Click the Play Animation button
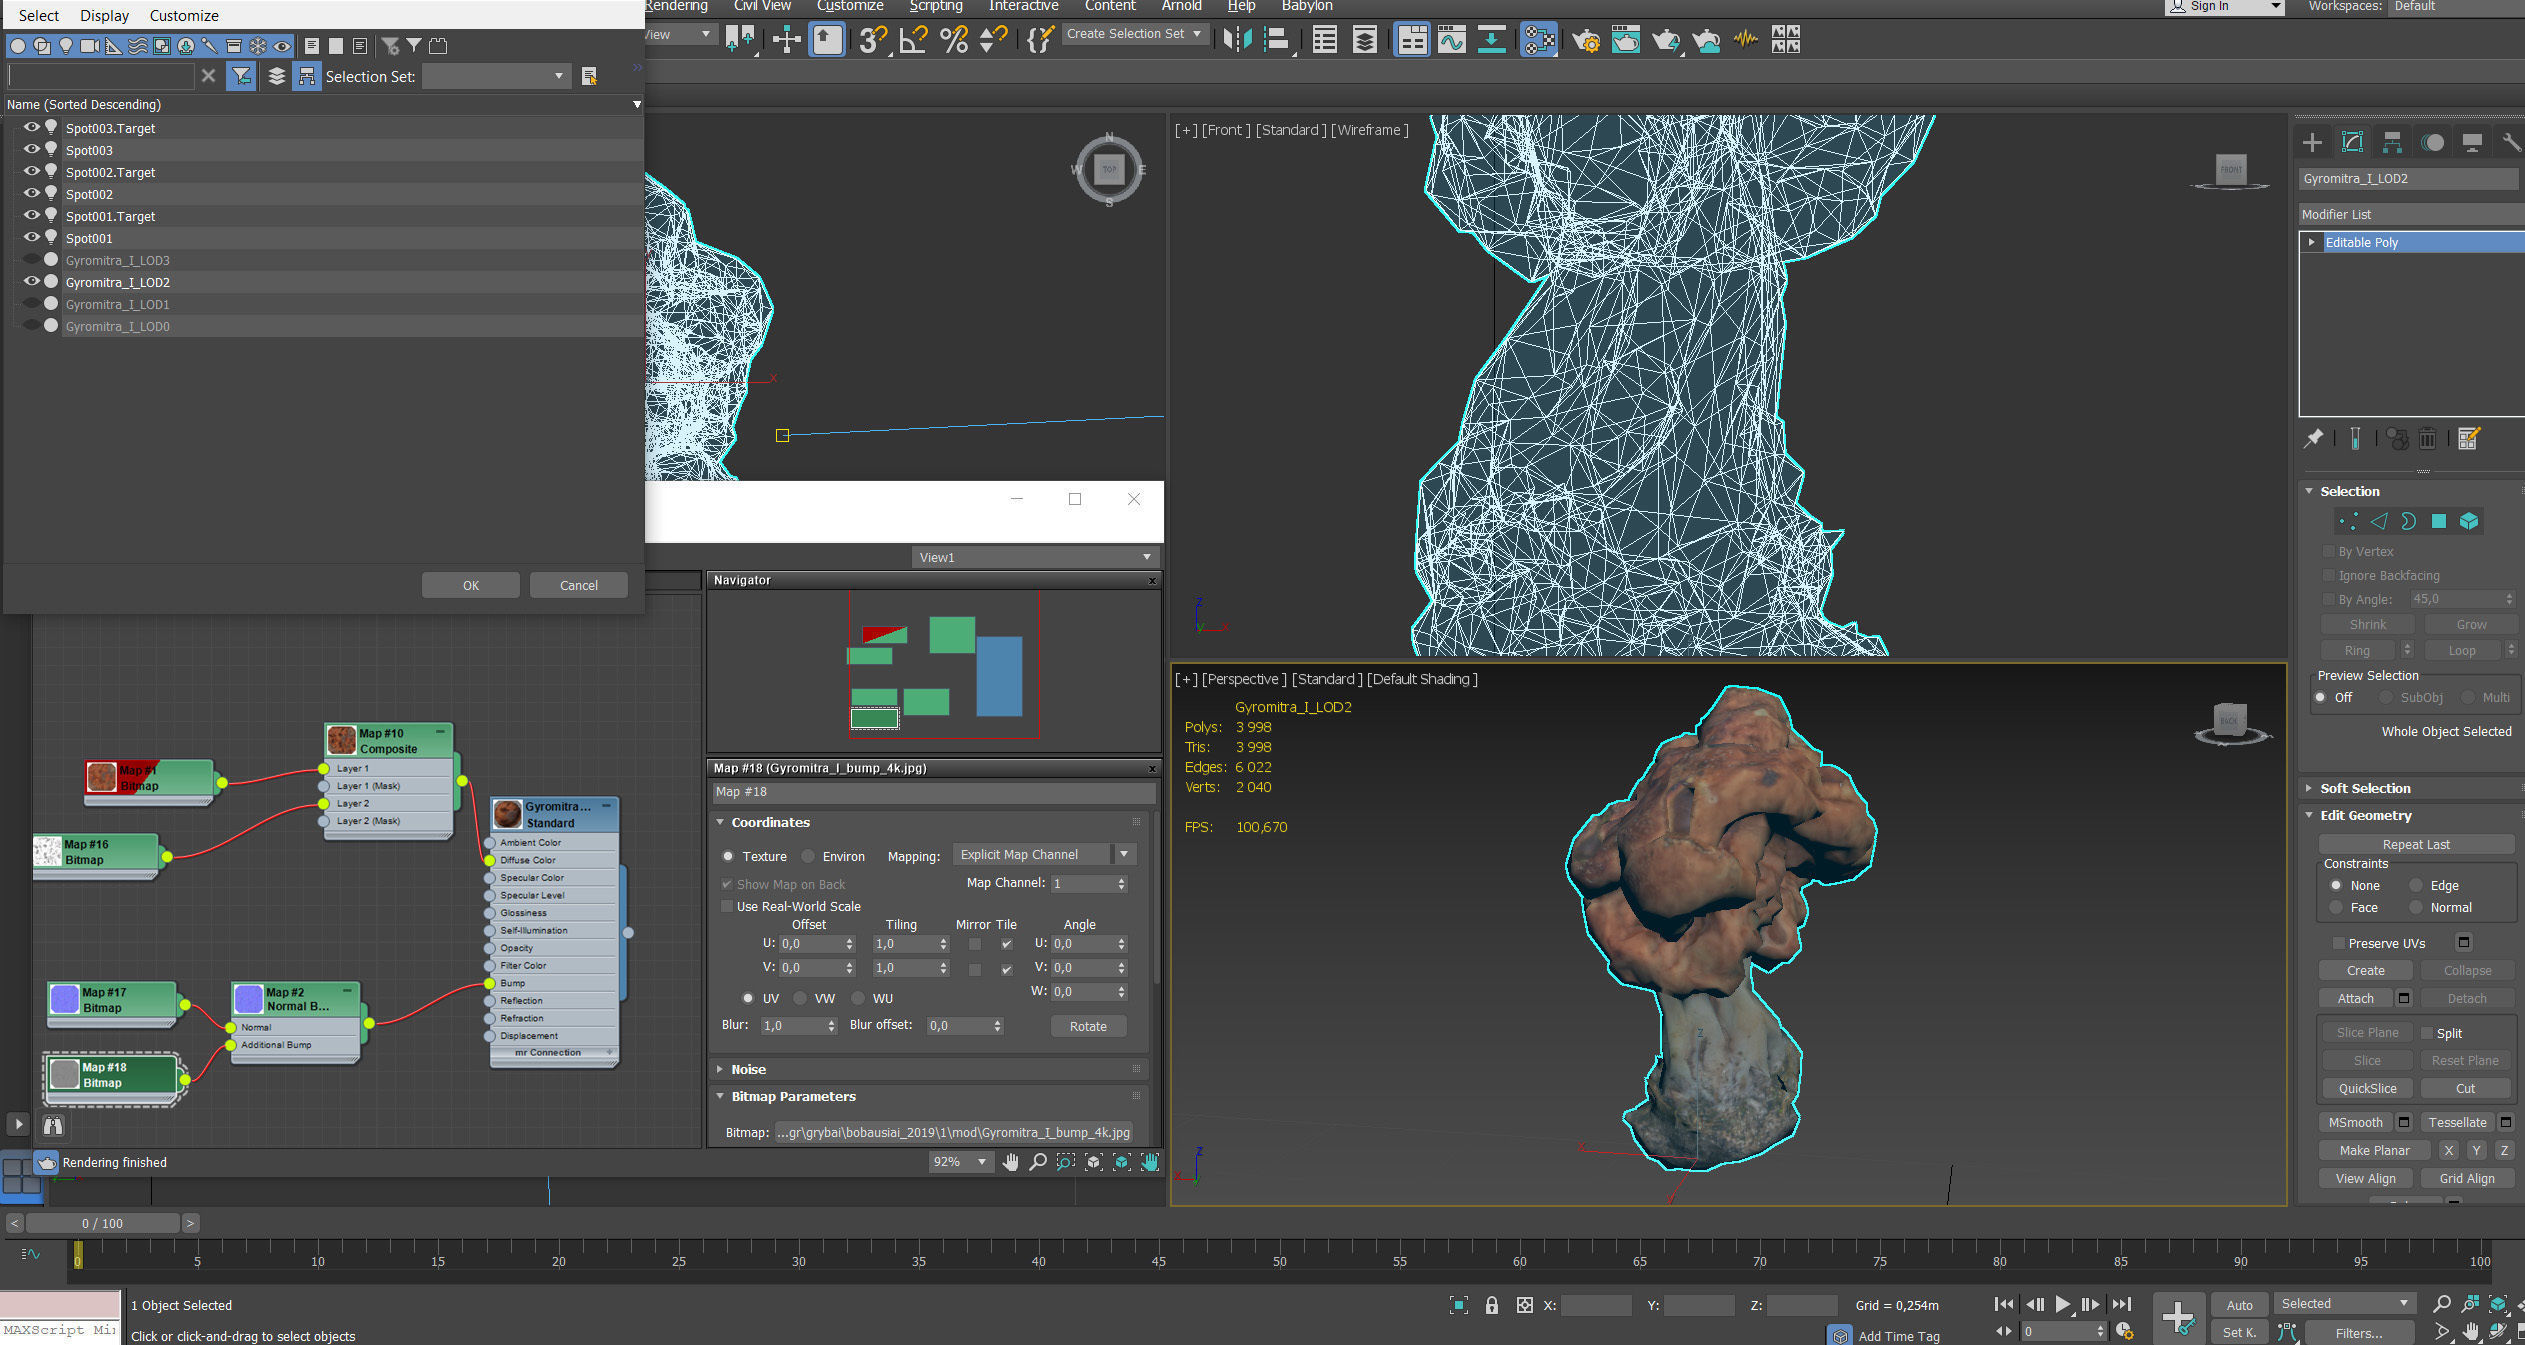This screenshot has height=1345, width=2525. click(2062, 1304)
